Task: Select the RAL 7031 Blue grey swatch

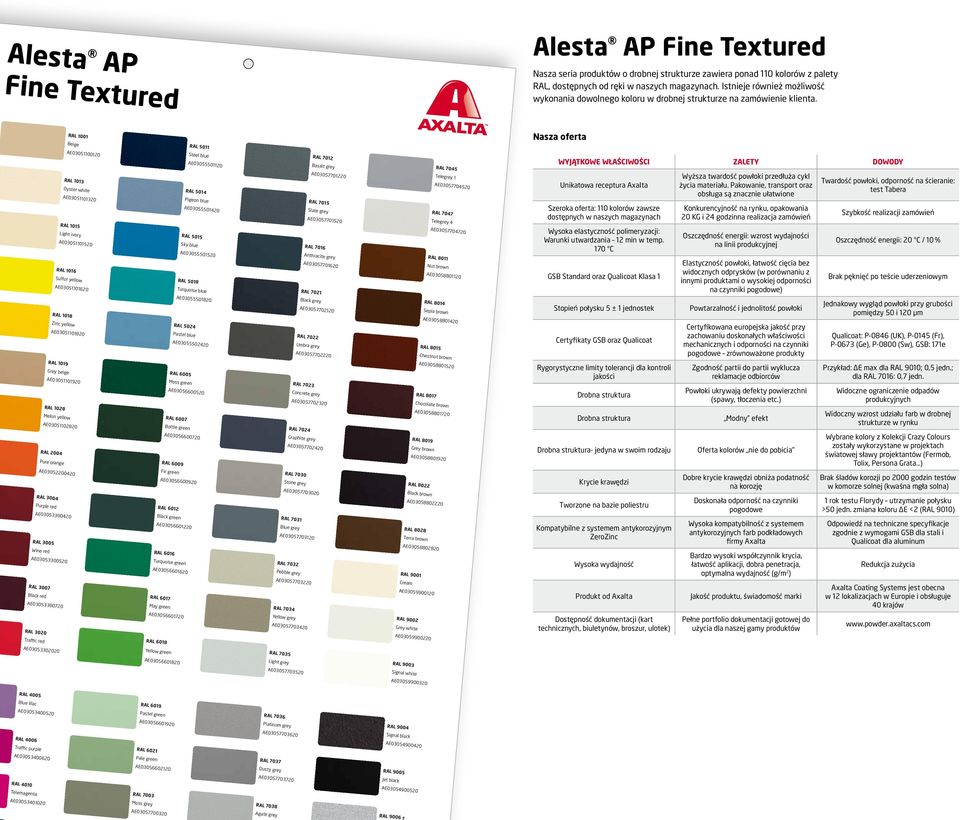Action: 246,524
